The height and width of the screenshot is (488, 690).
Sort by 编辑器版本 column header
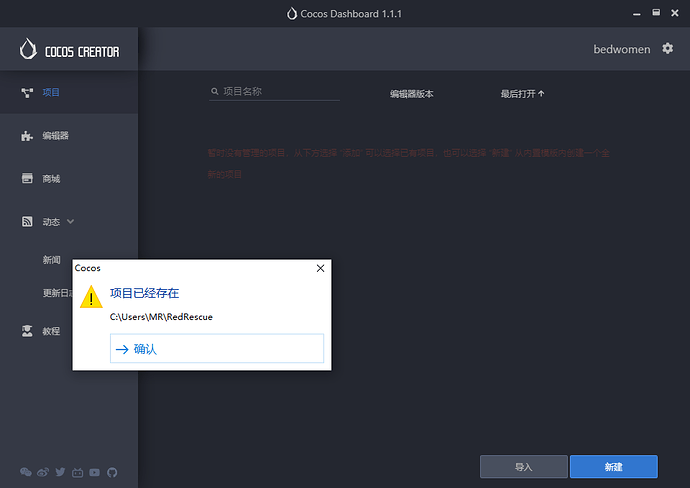pyautogui.click(x=411, y=94)
